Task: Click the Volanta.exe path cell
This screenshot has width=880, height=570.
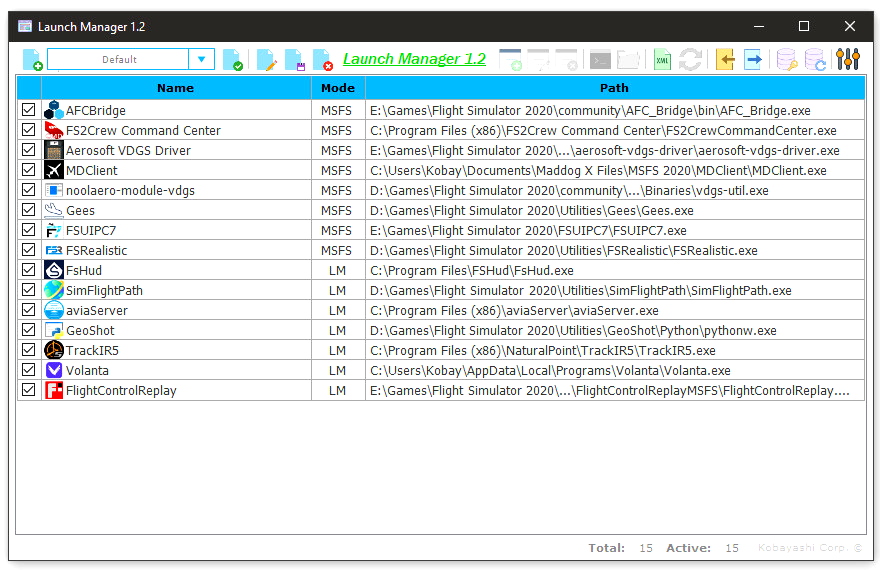Action: point(615,370)
